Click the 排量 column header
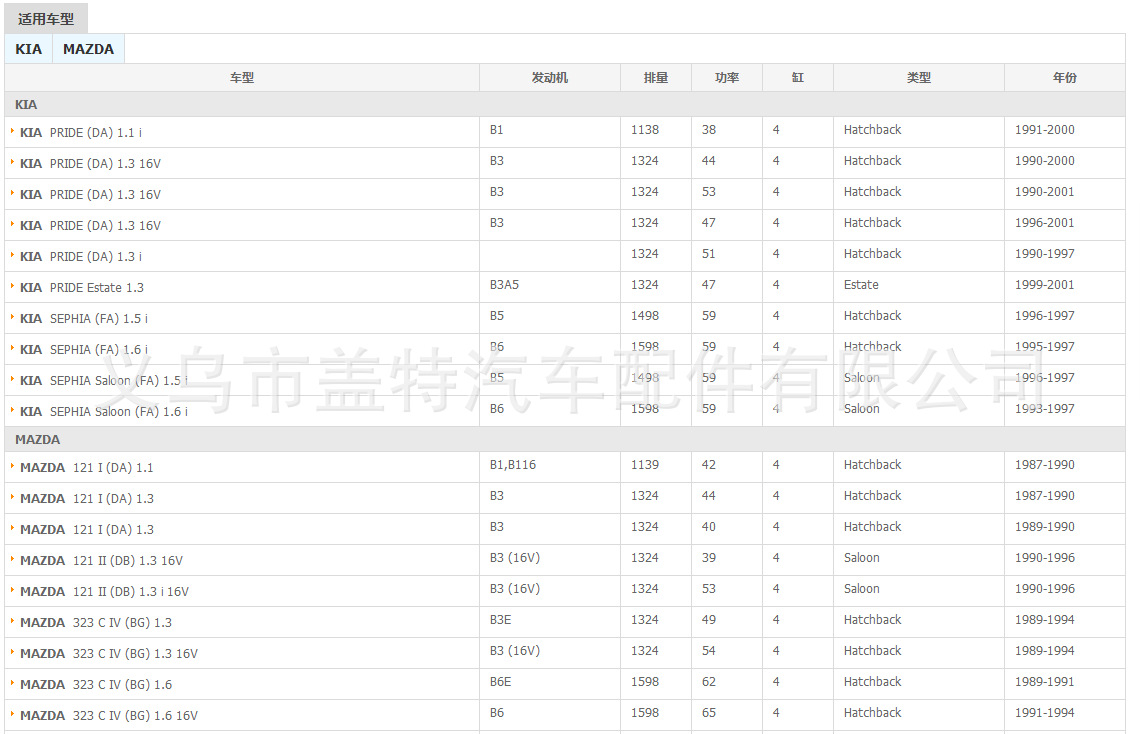Viewport: 1140px width, 734px height. click(656, 78)
